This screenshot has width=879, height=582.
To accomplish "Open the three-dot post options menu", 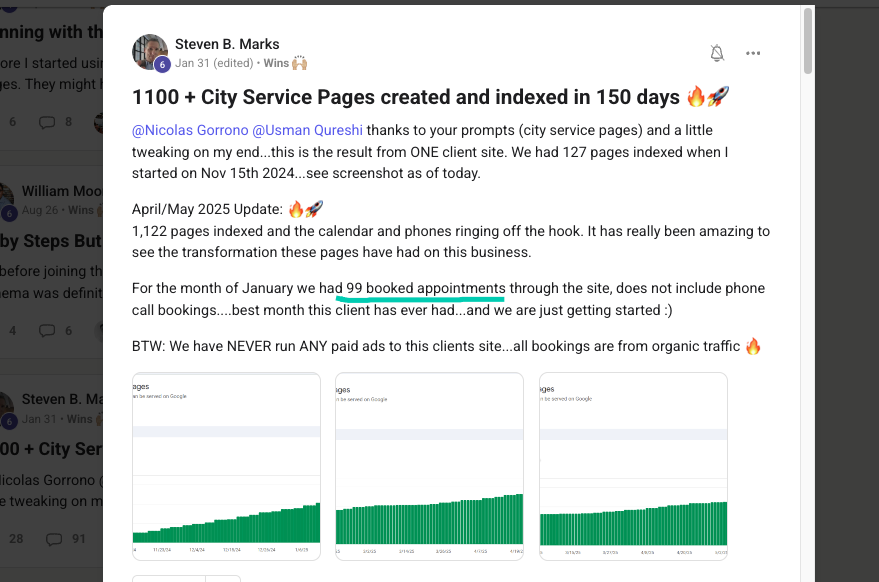I will tap(753, 53).
